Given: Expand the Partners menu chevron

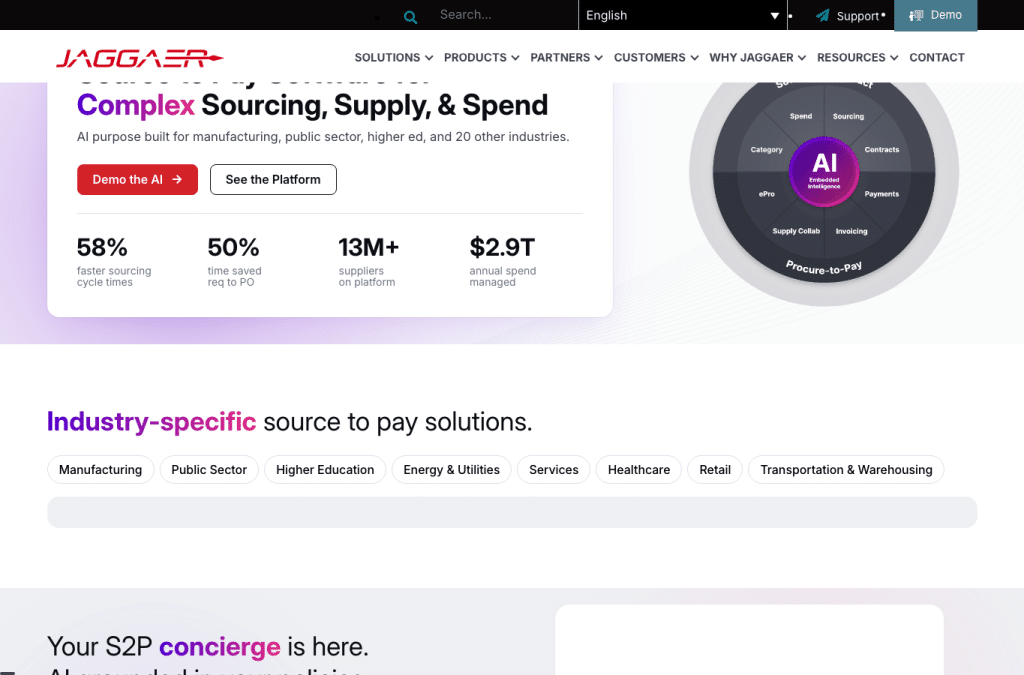Looking at the screenshot, I should point(598,58).
